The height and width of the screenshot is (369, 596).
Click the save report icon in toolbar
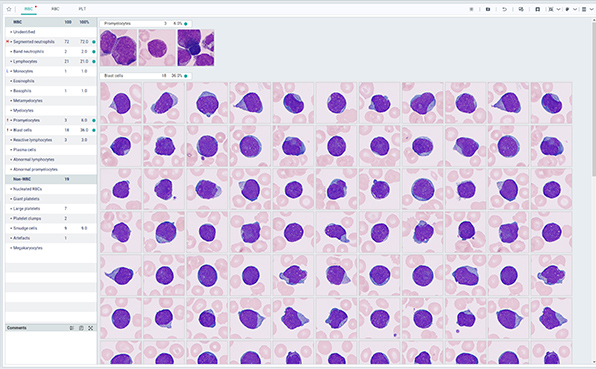(x=537, y=9)
